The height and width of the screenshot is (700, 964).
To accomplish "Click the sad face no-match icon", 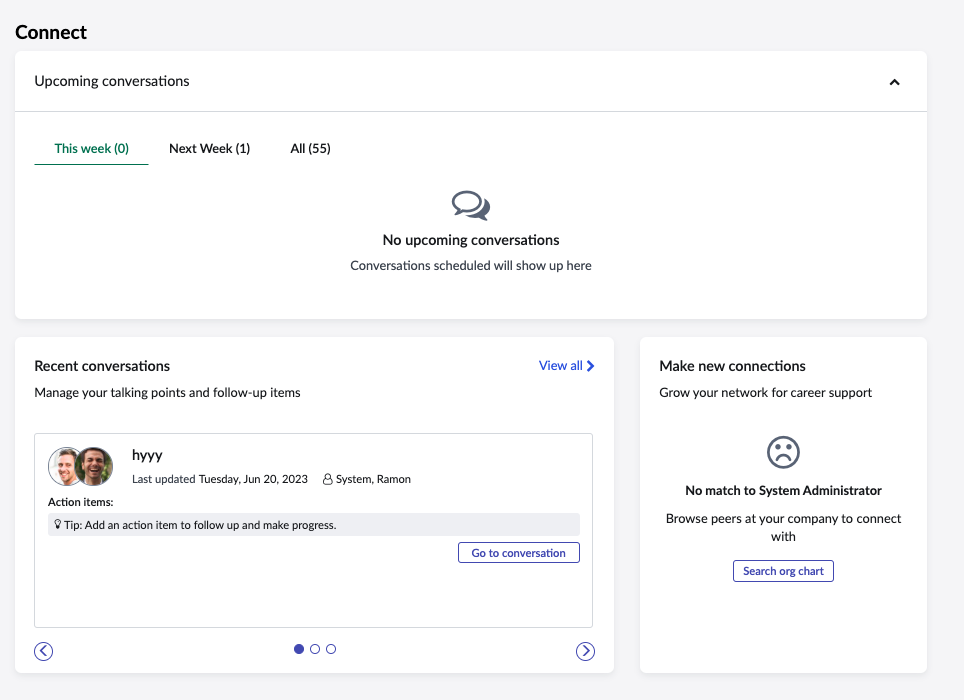I will (783, 452).
